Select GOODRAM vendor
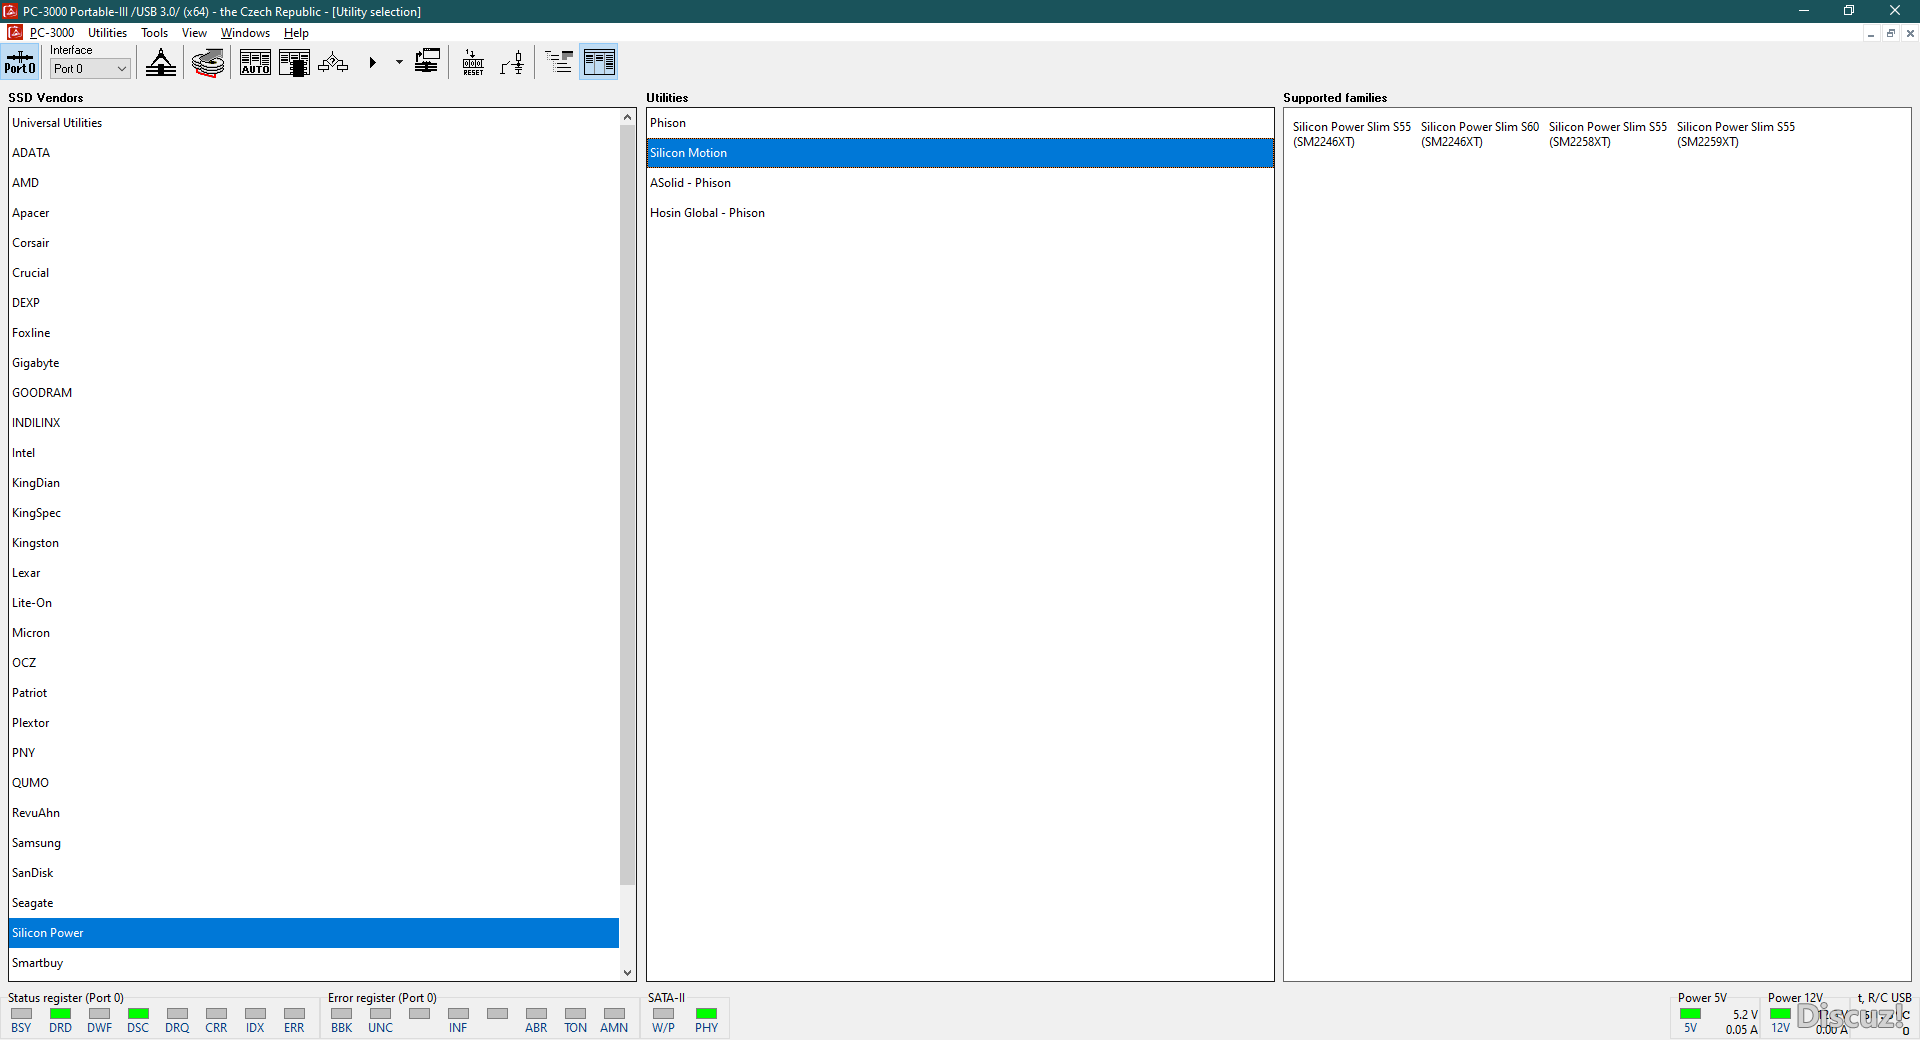 (314, 393)
